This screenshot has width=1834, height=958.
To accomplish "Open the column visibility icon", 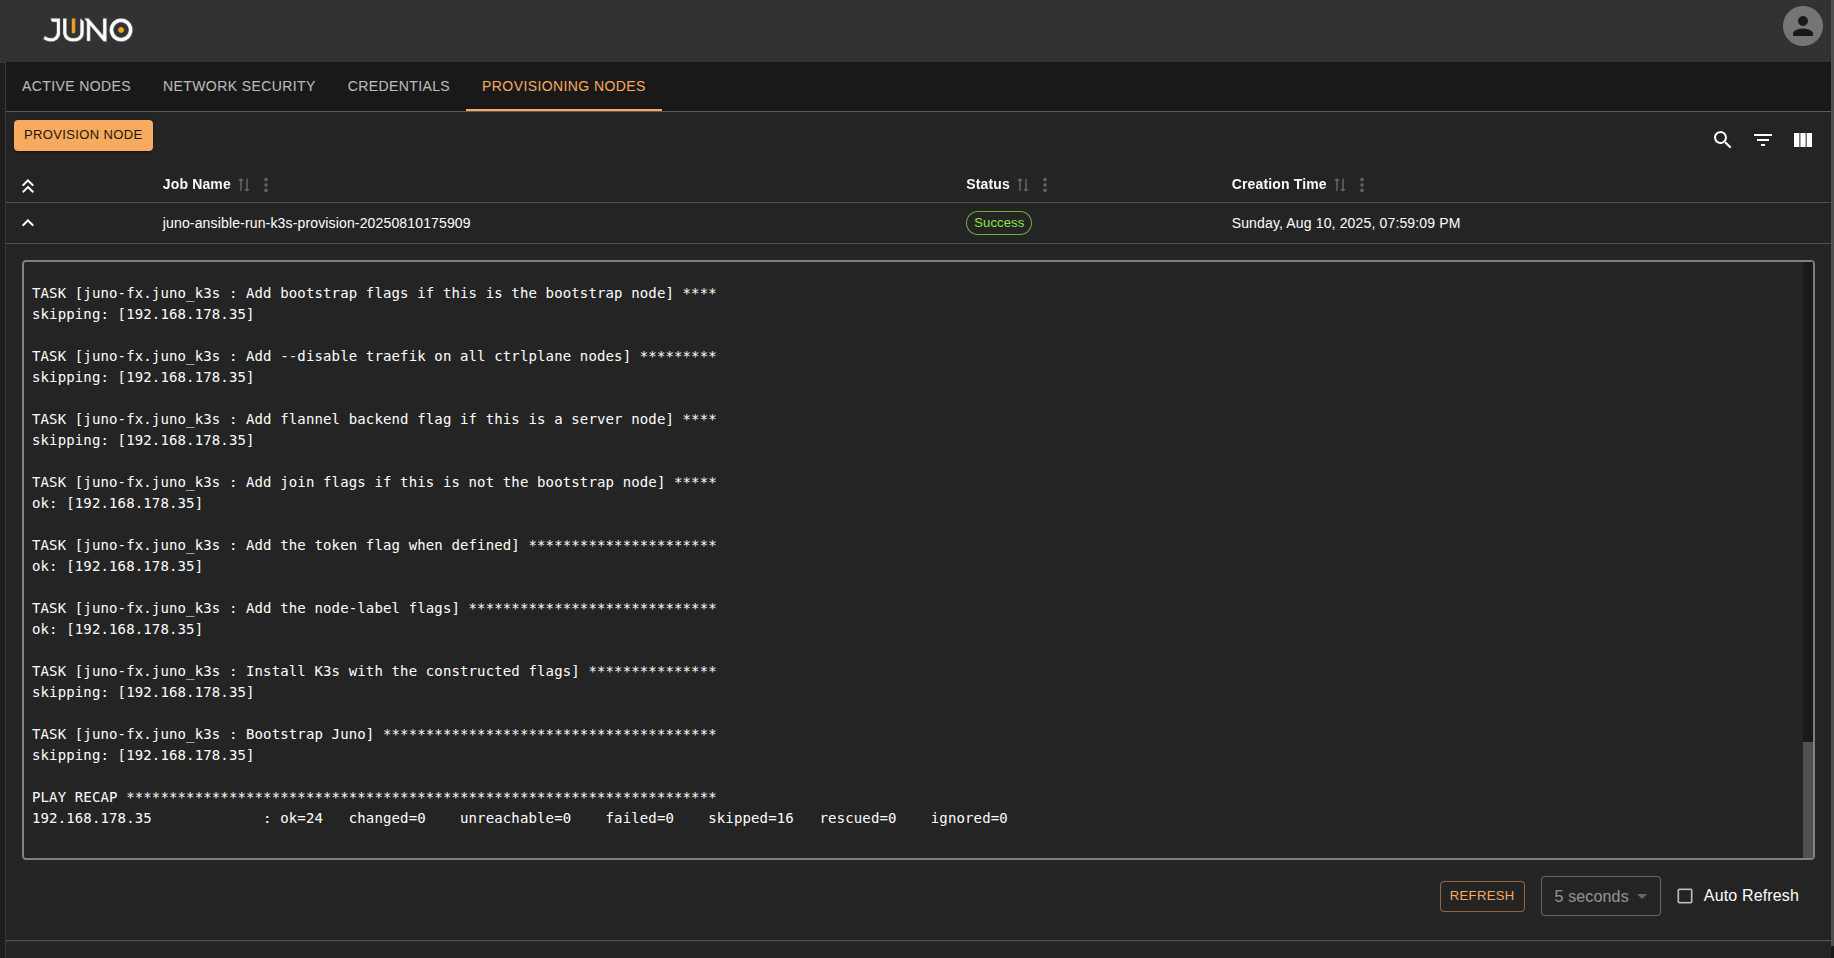I will point(1803,140).
